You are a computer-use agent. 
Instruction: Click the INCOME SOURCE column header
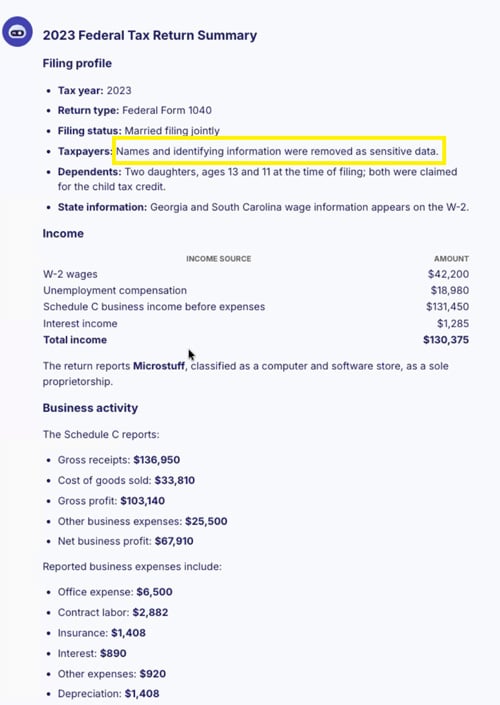[219, 259]
